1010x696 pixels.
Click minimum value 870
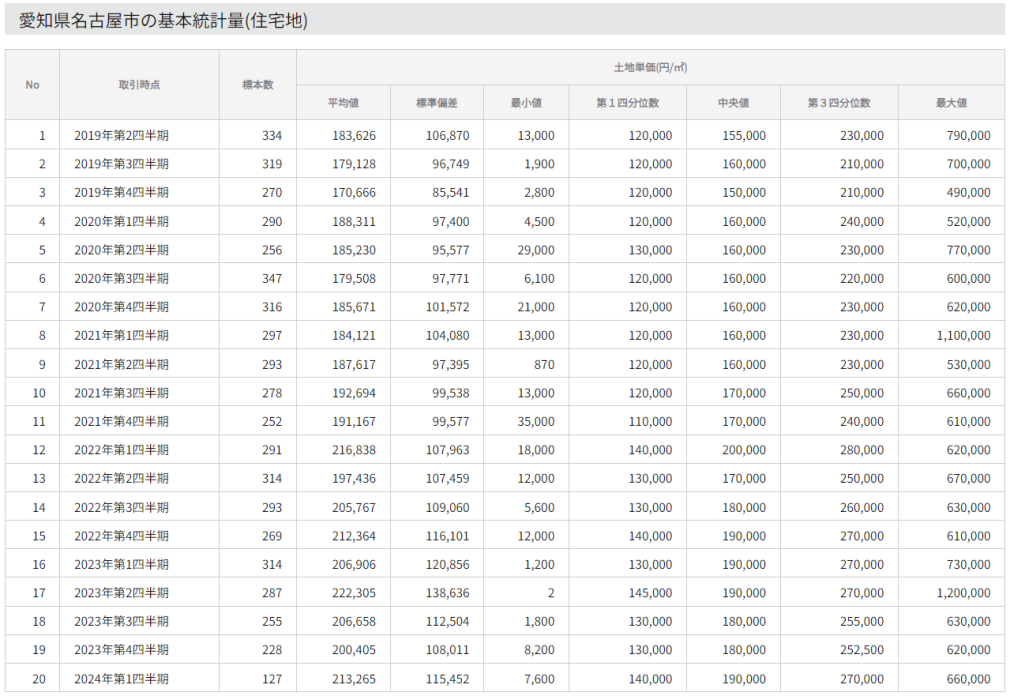coord(544,364)
